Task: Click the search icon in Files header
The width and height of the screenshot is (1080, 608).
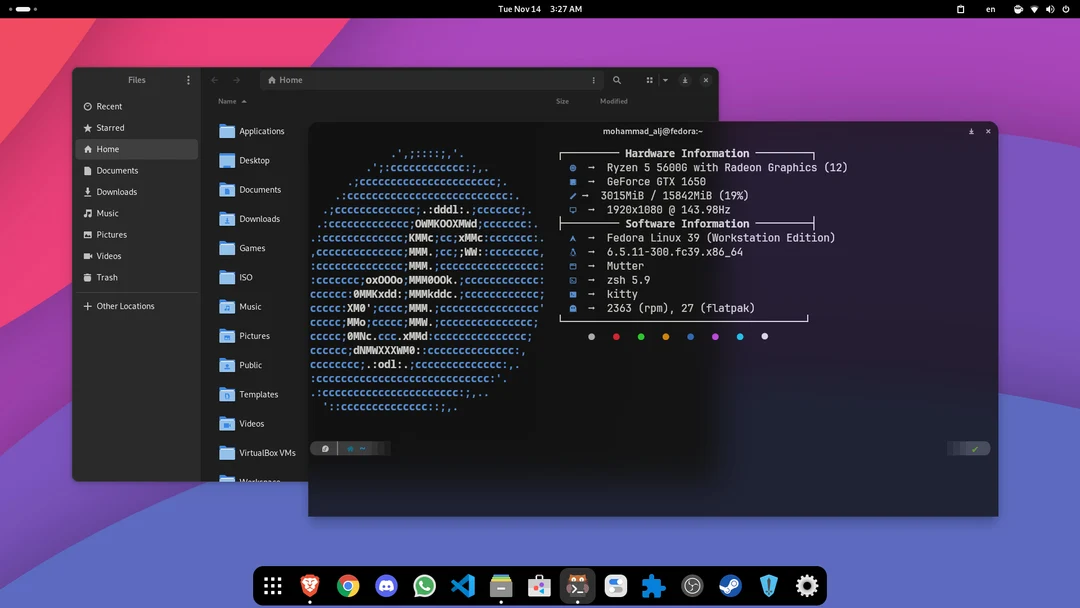Action: tap(617, 80)
